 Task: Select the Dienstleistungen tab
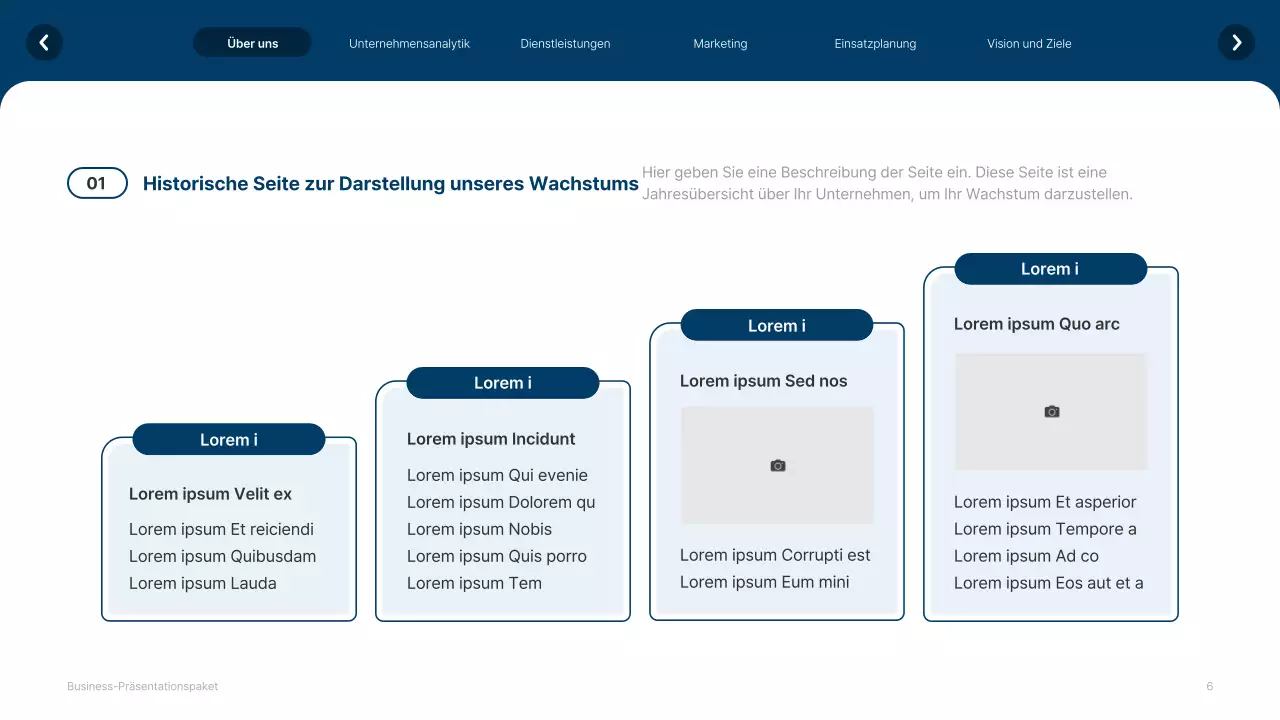coord(565,43)
